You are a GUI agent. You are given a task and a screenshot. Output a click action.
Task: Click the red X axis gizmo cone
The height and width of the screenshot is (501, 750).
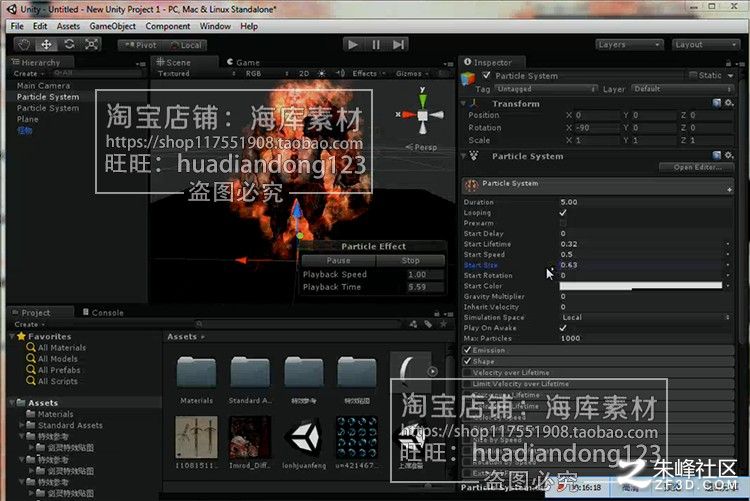[x=408, y=115]
